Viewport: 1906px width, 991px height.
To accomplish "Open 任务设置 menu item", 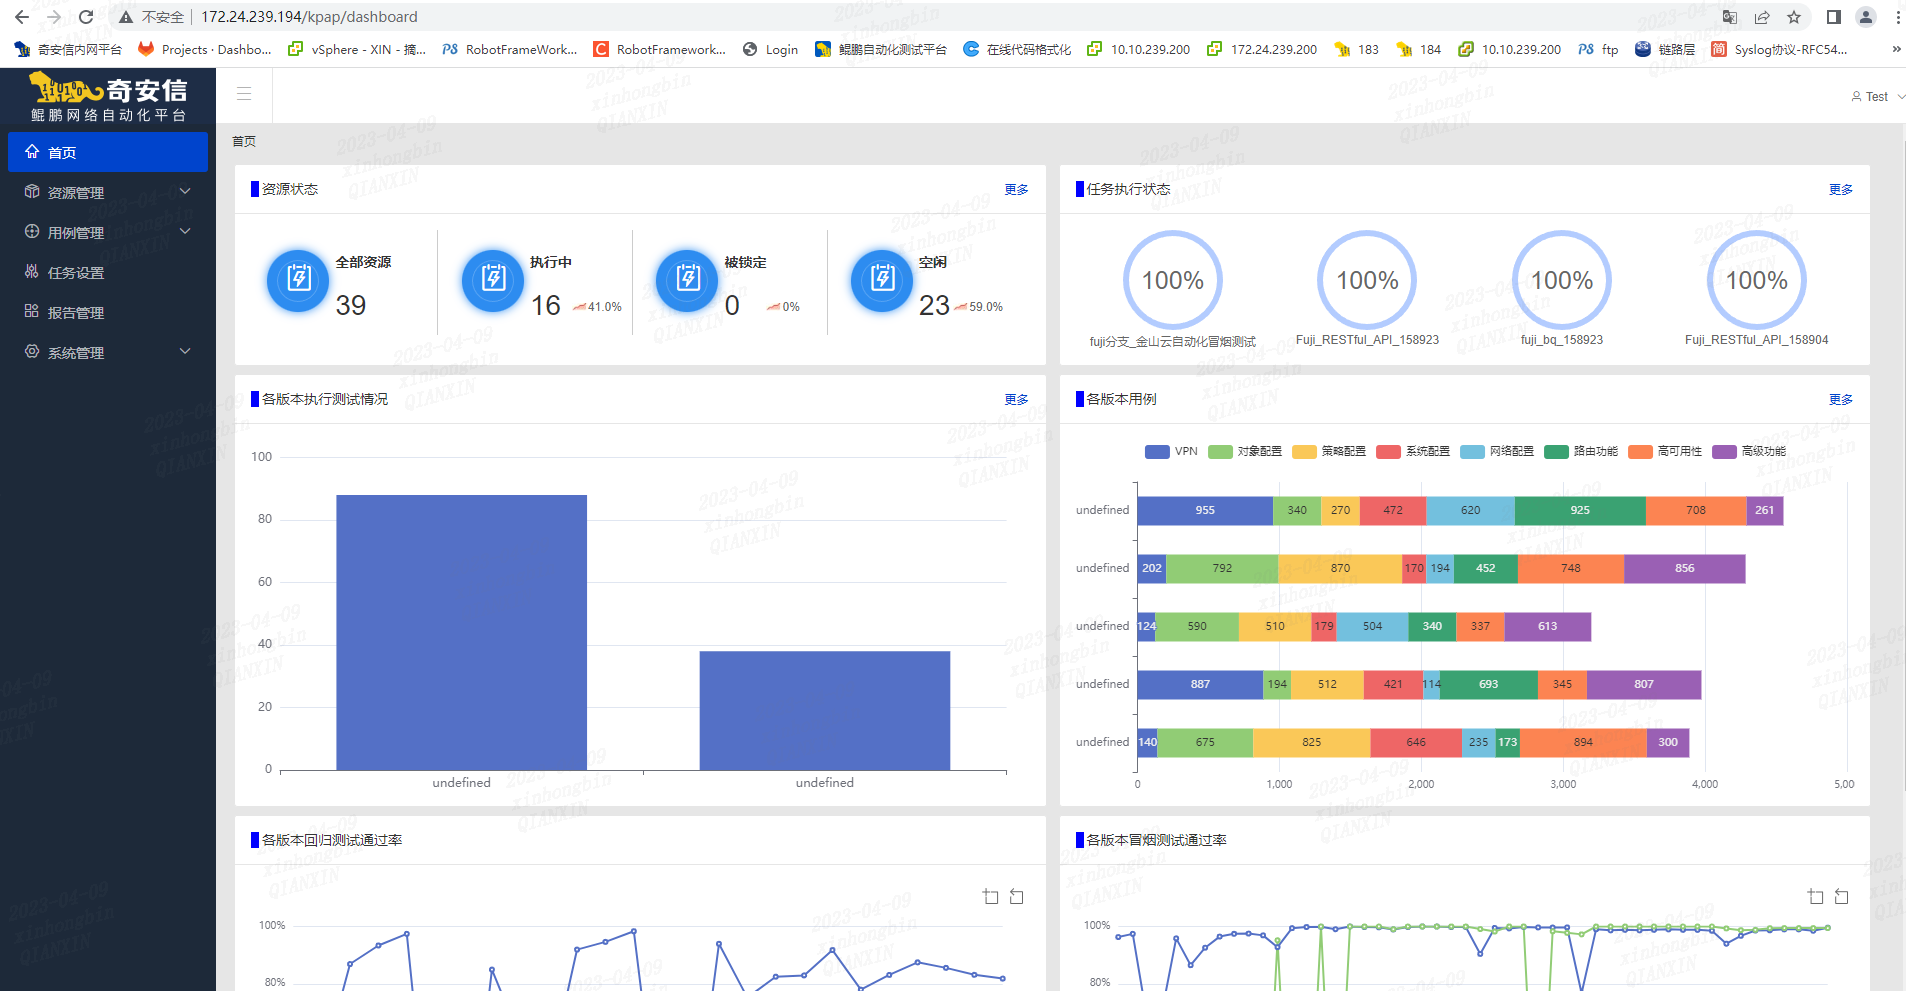I will (108, 272).
